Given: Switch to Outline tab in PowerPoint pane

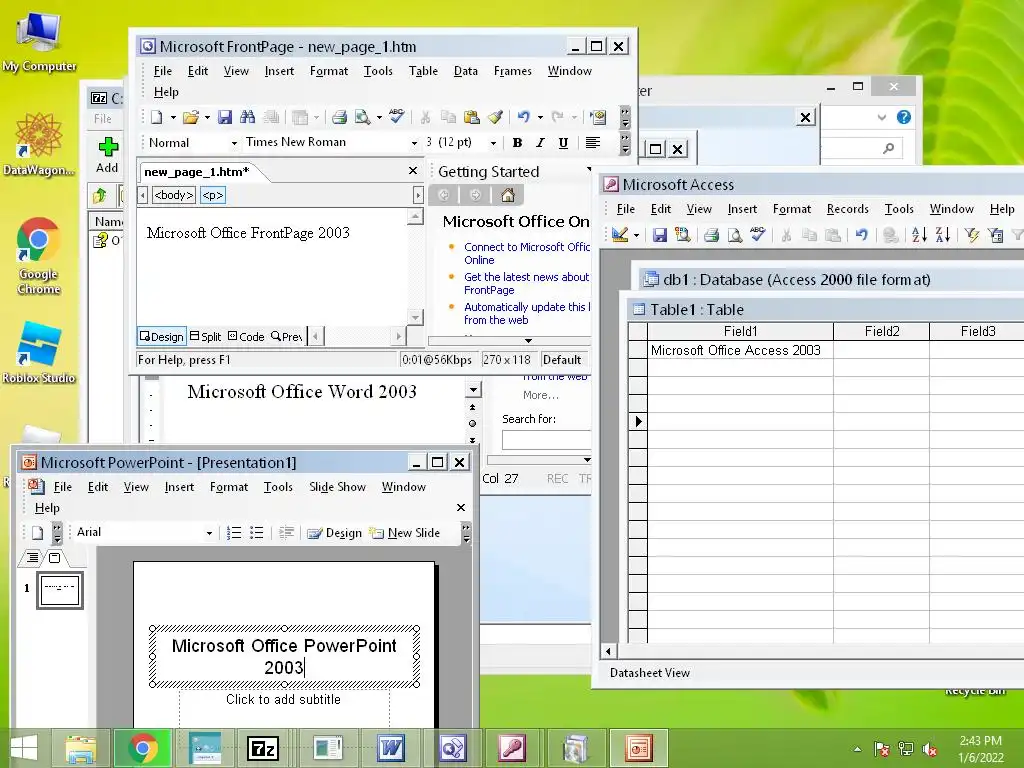Looking at the screenshot, I should (x=31, y=558).
